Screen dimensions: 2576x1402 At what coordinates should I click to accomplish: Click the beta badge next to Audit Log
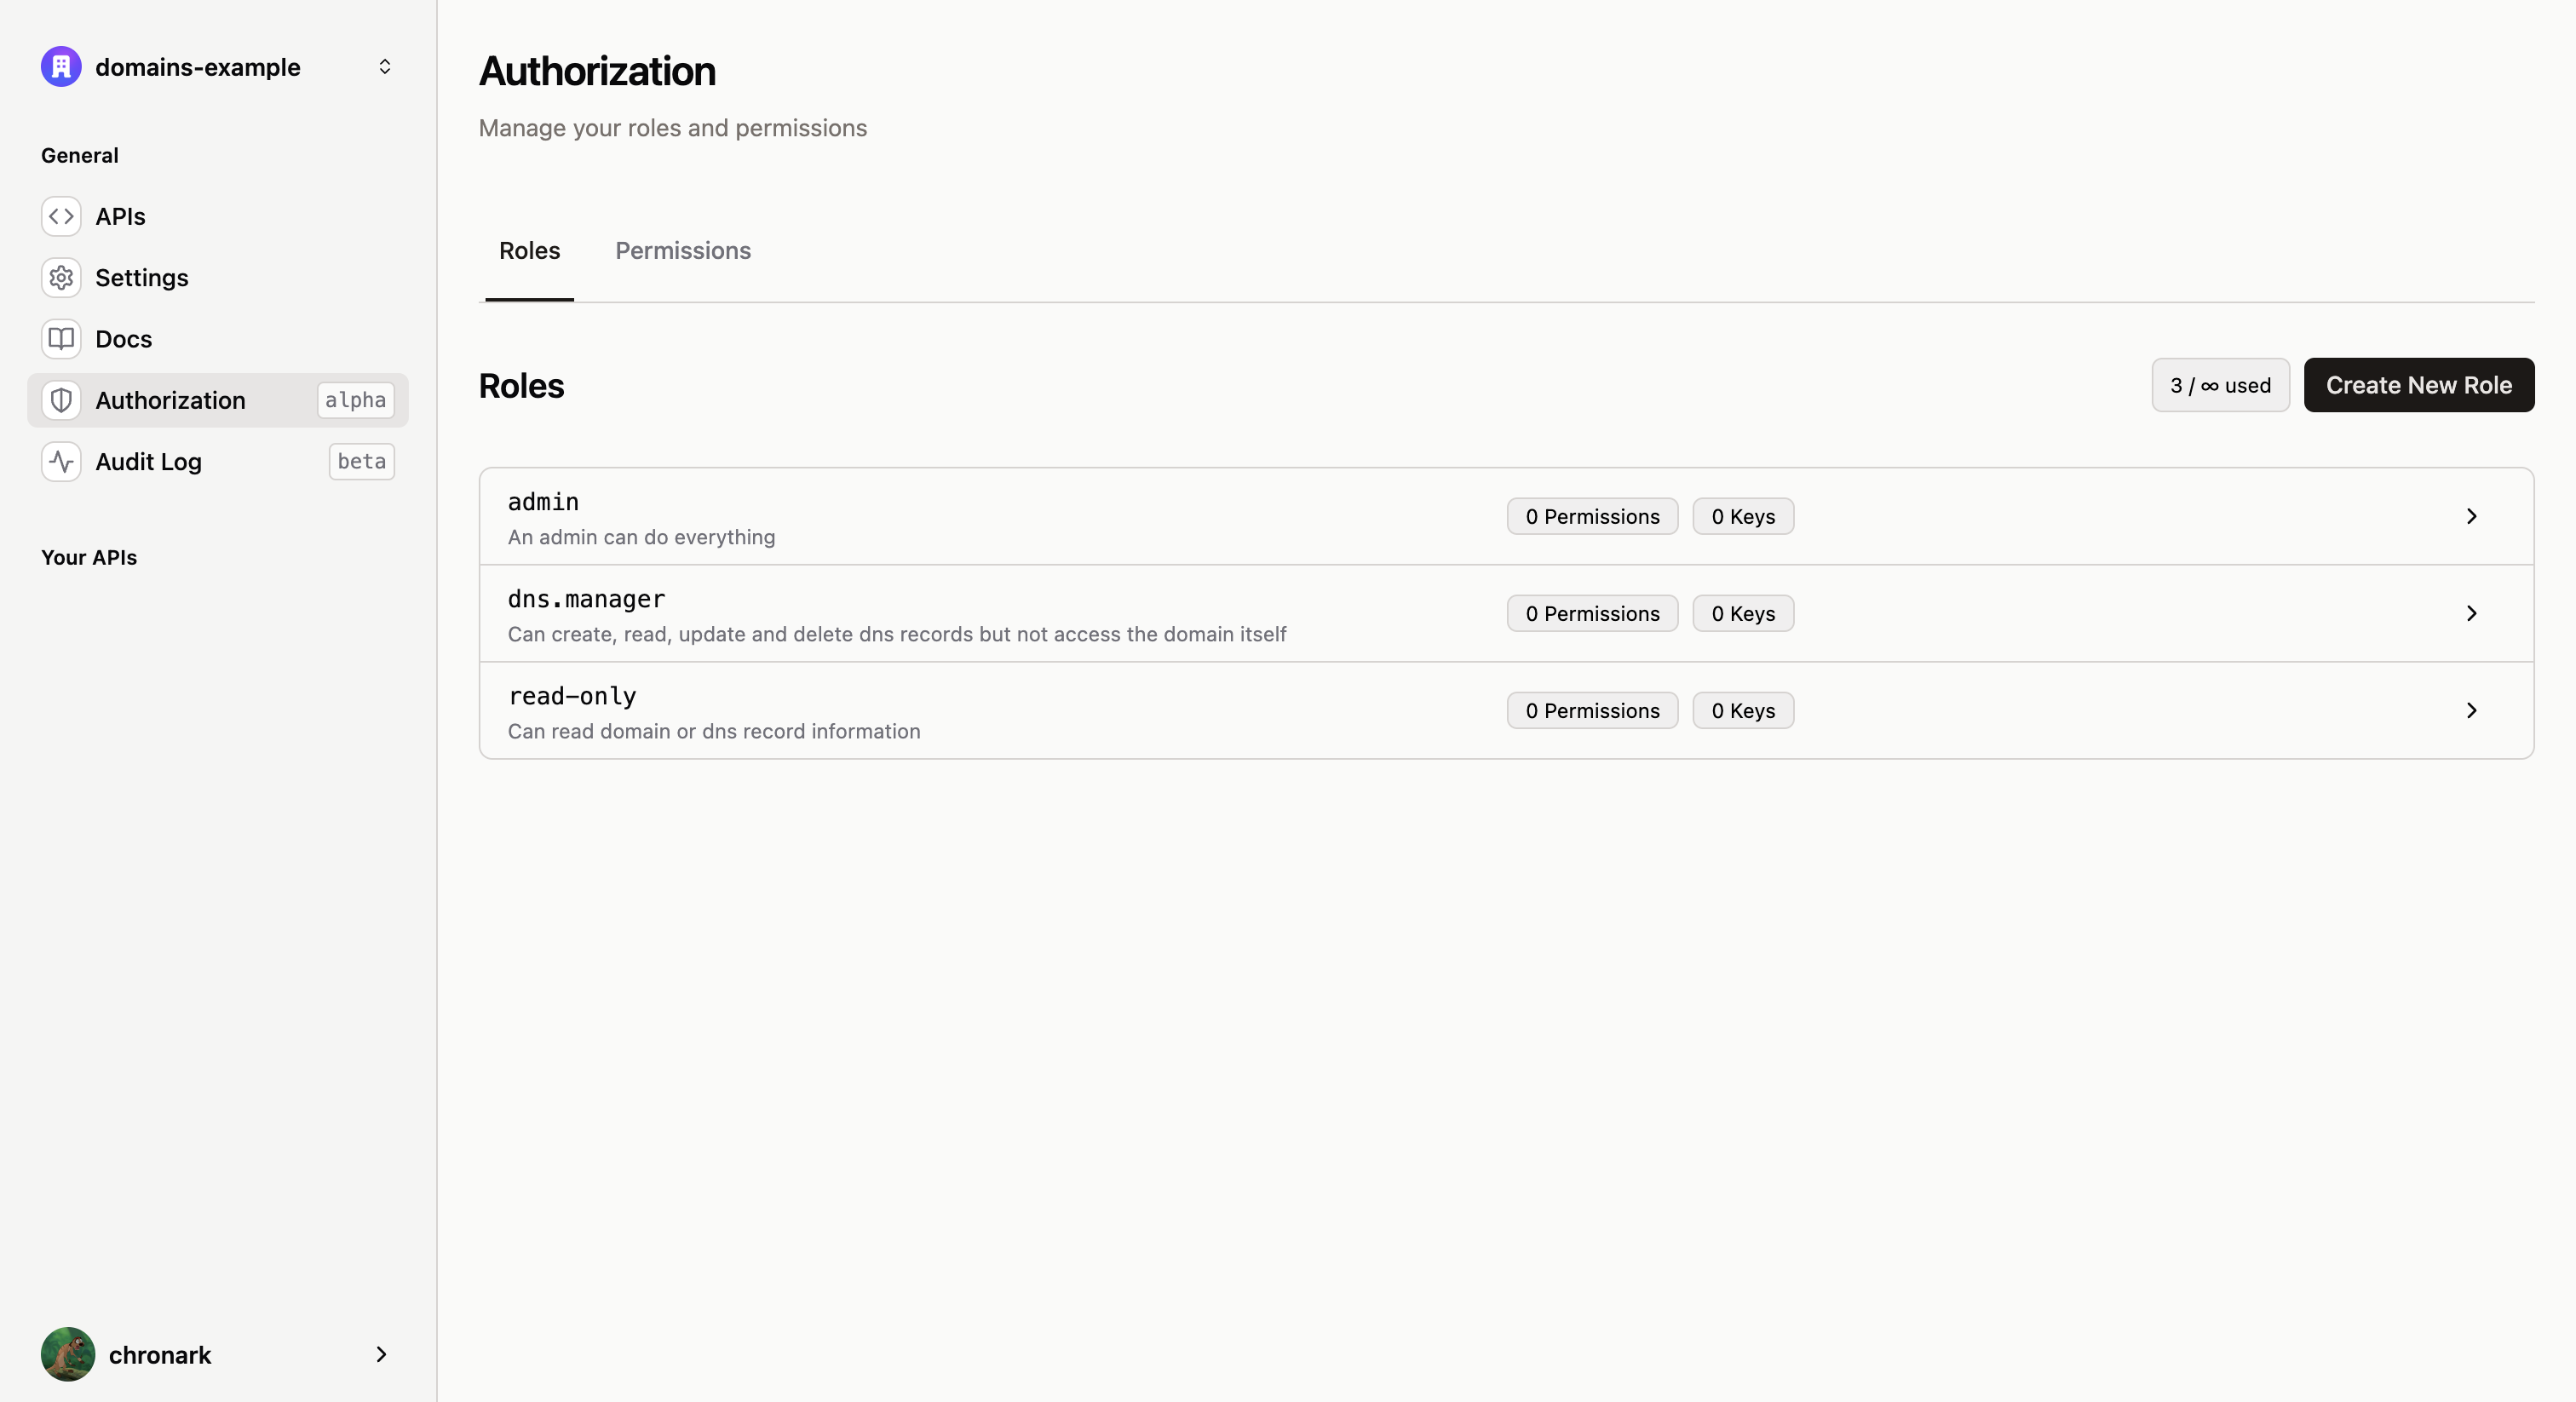(361, 461)
